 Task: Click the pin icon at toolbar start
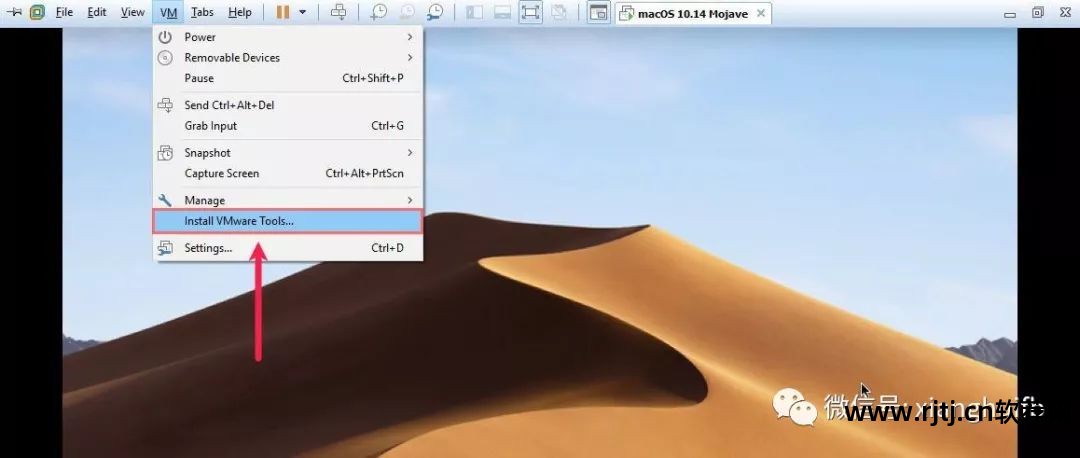pyautogui.click(x=14, y=12)
